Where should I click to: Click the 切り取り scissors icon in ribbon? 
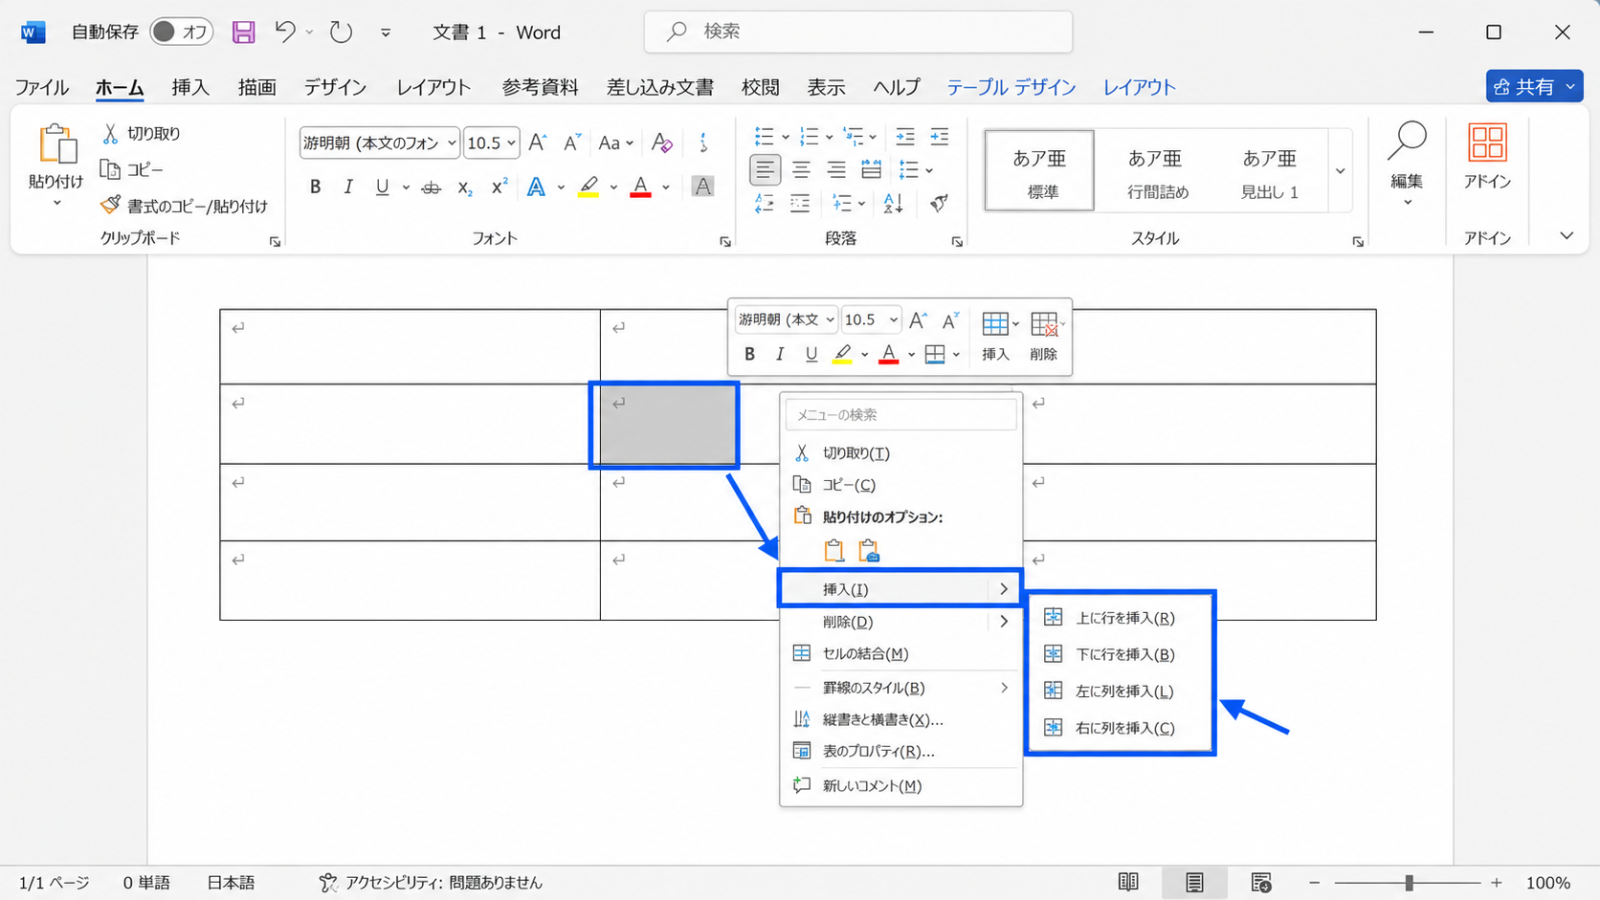coord(110,133)
